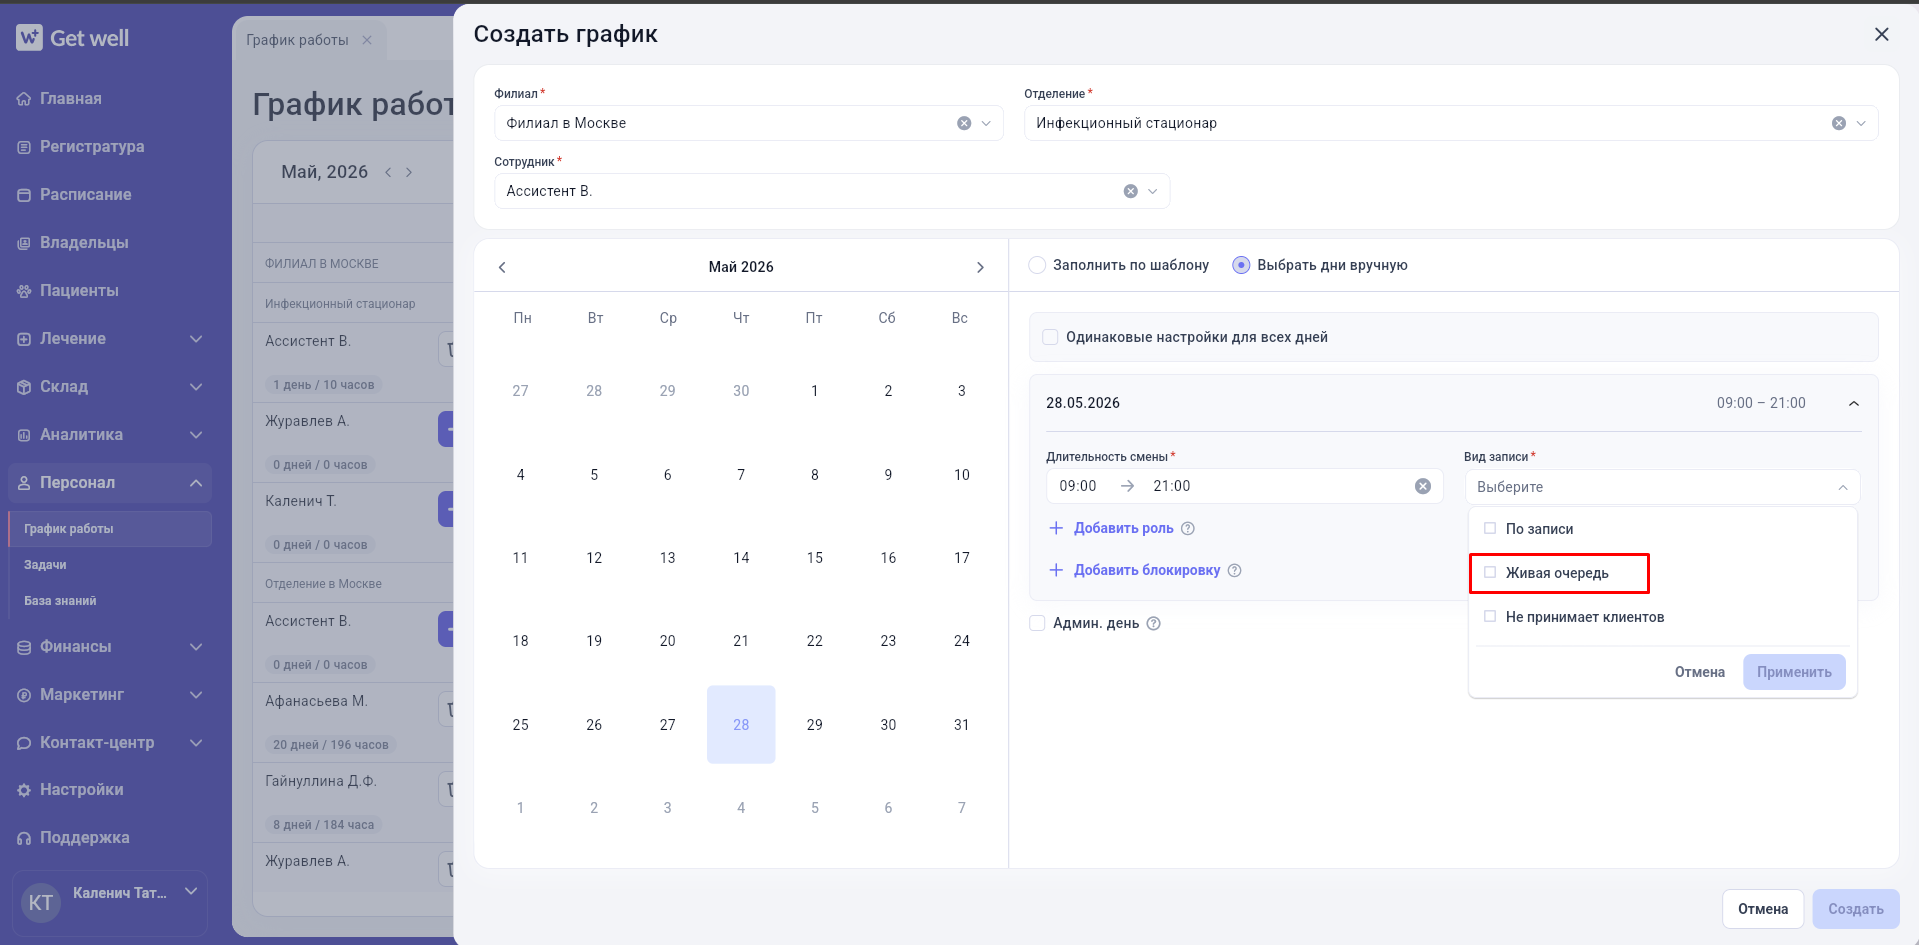Click the shift start time 09:00 field
Screen dimensions: 1919x945
click(x=1078, y=486)
